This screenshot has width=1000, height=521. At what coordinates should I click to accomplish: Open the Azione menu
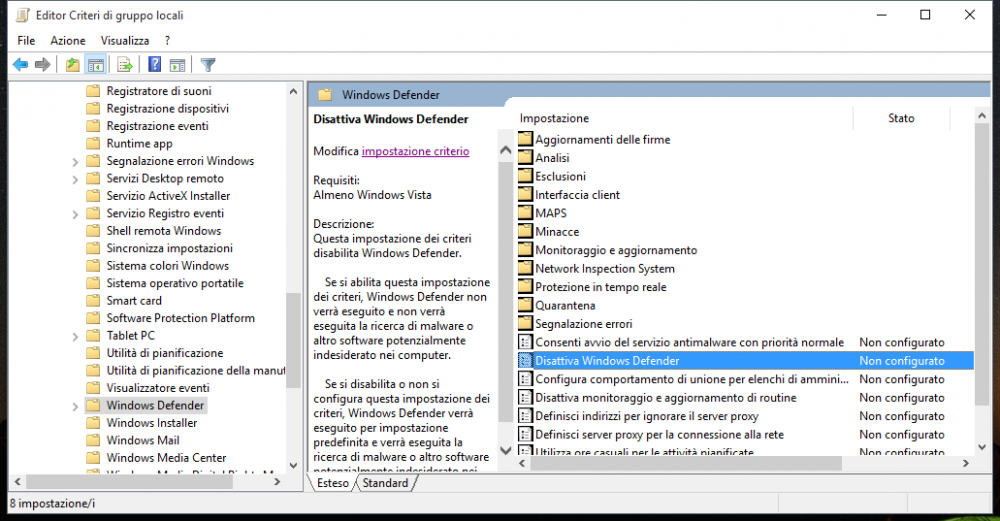tap(68, 40)
